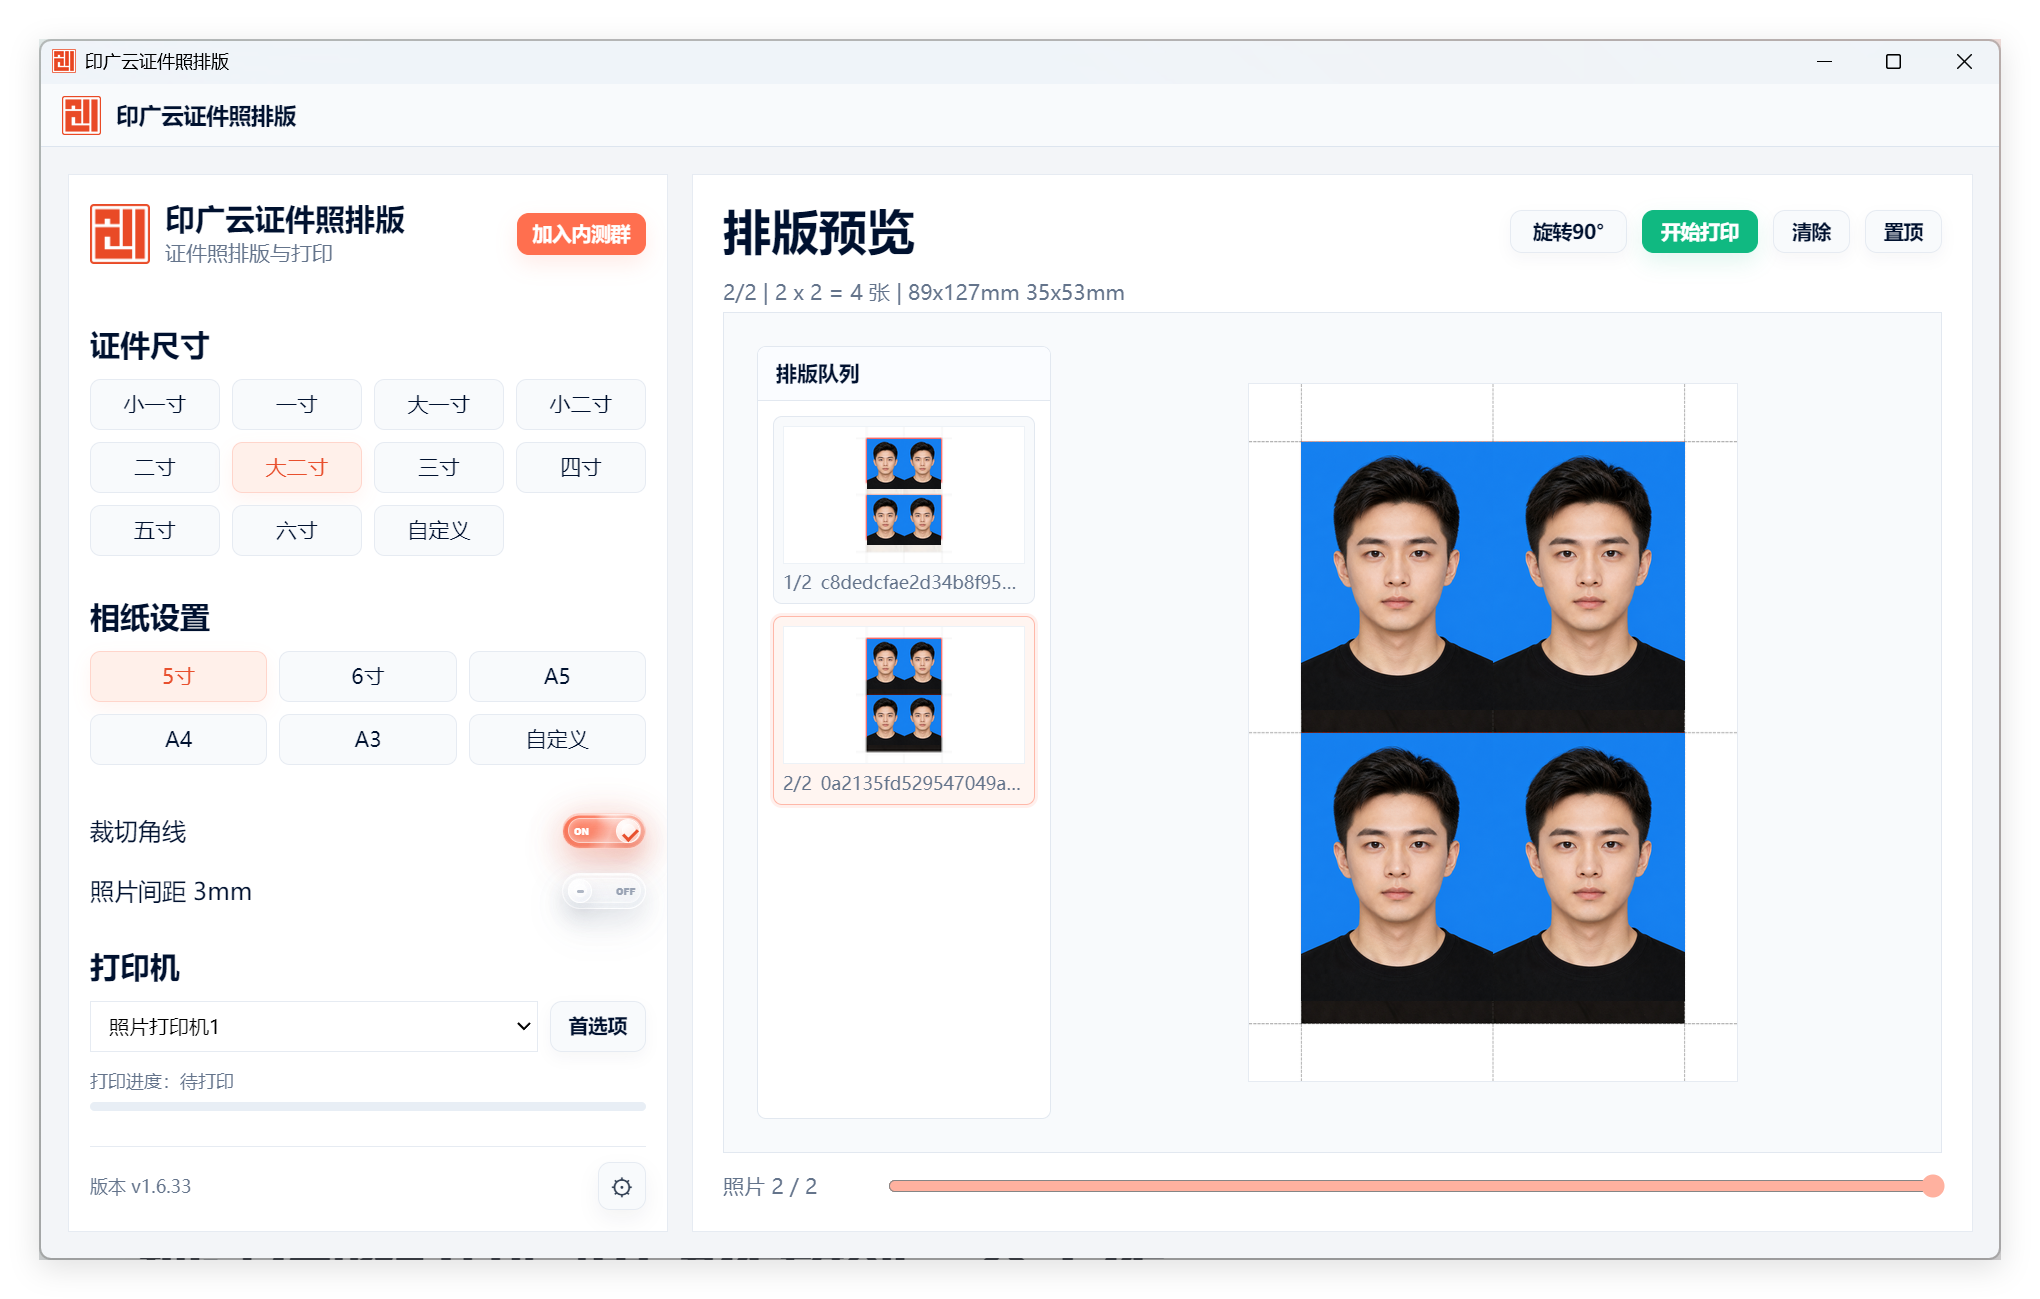This screenshot has width=2040, height=1299.
Task: Open queue thumbnail 2/2 0a2135fd529547049a
Action: click(904, 711)
